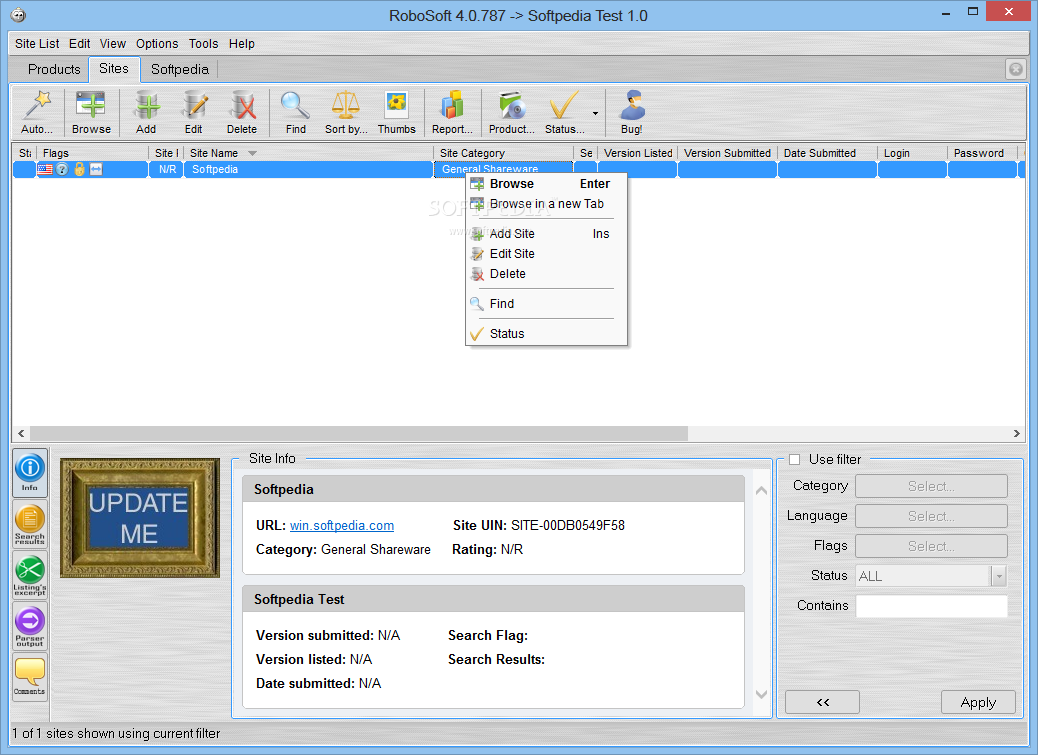
Task: Click the Browse toolbar icon
Action: (91, 112)
